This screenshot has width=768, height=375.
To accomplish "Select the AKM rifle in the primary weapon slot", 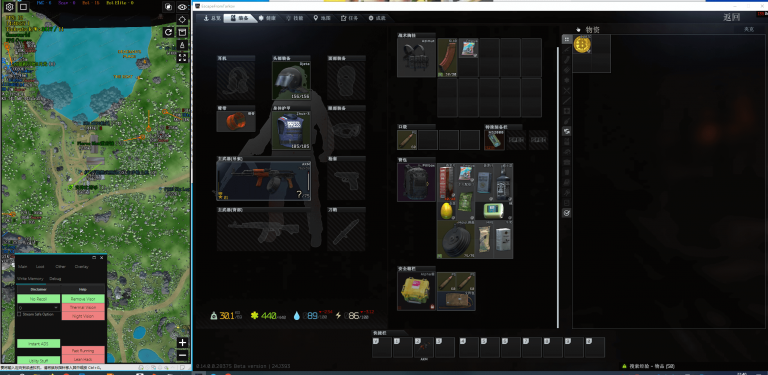I will (264, 181).
